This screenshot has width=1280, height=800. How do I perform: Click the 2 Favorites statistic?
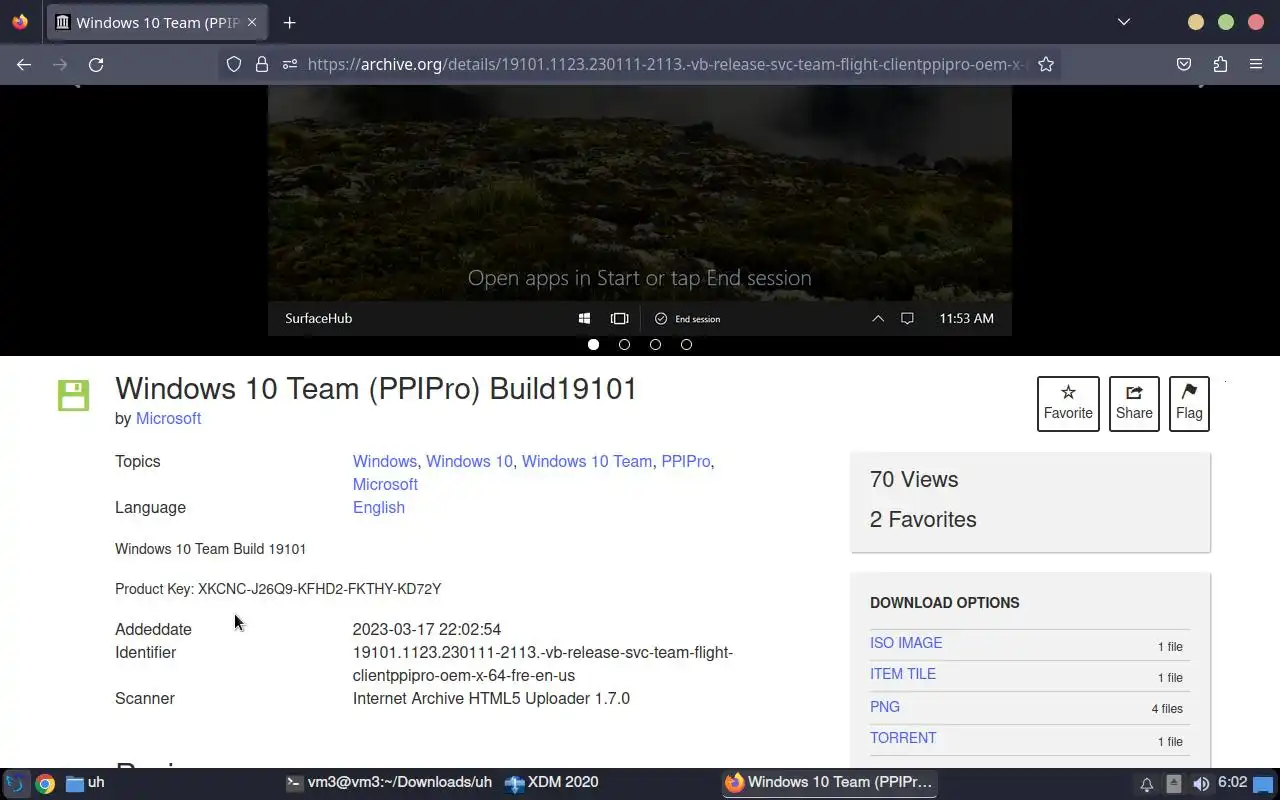(x=923, y=519)
